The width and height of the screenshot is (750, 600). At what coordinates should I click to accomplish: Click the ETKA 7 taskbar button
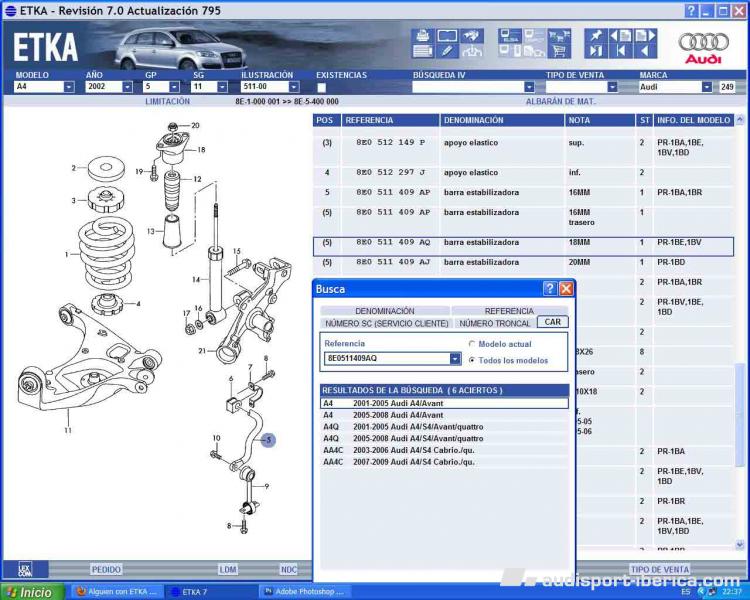(x=210, y=592)
